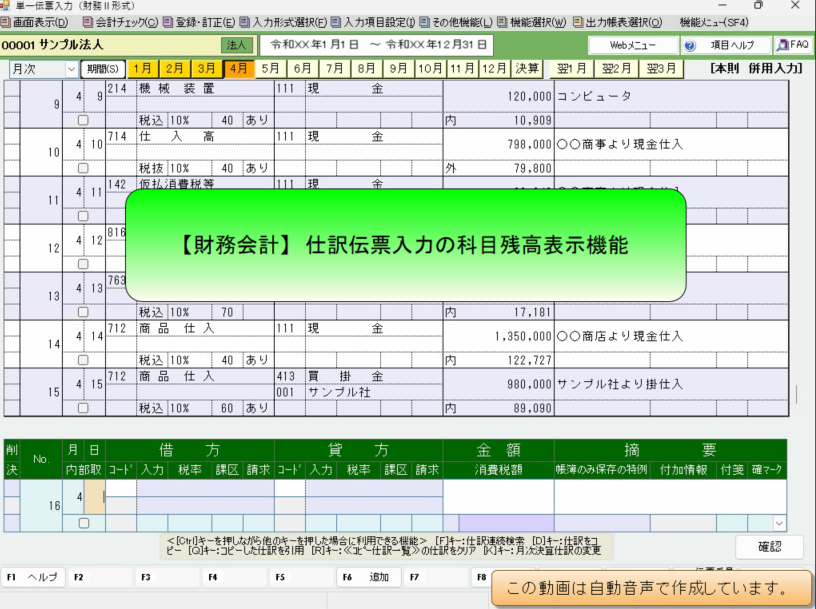Select the 4月 tab

click(239, 69)
